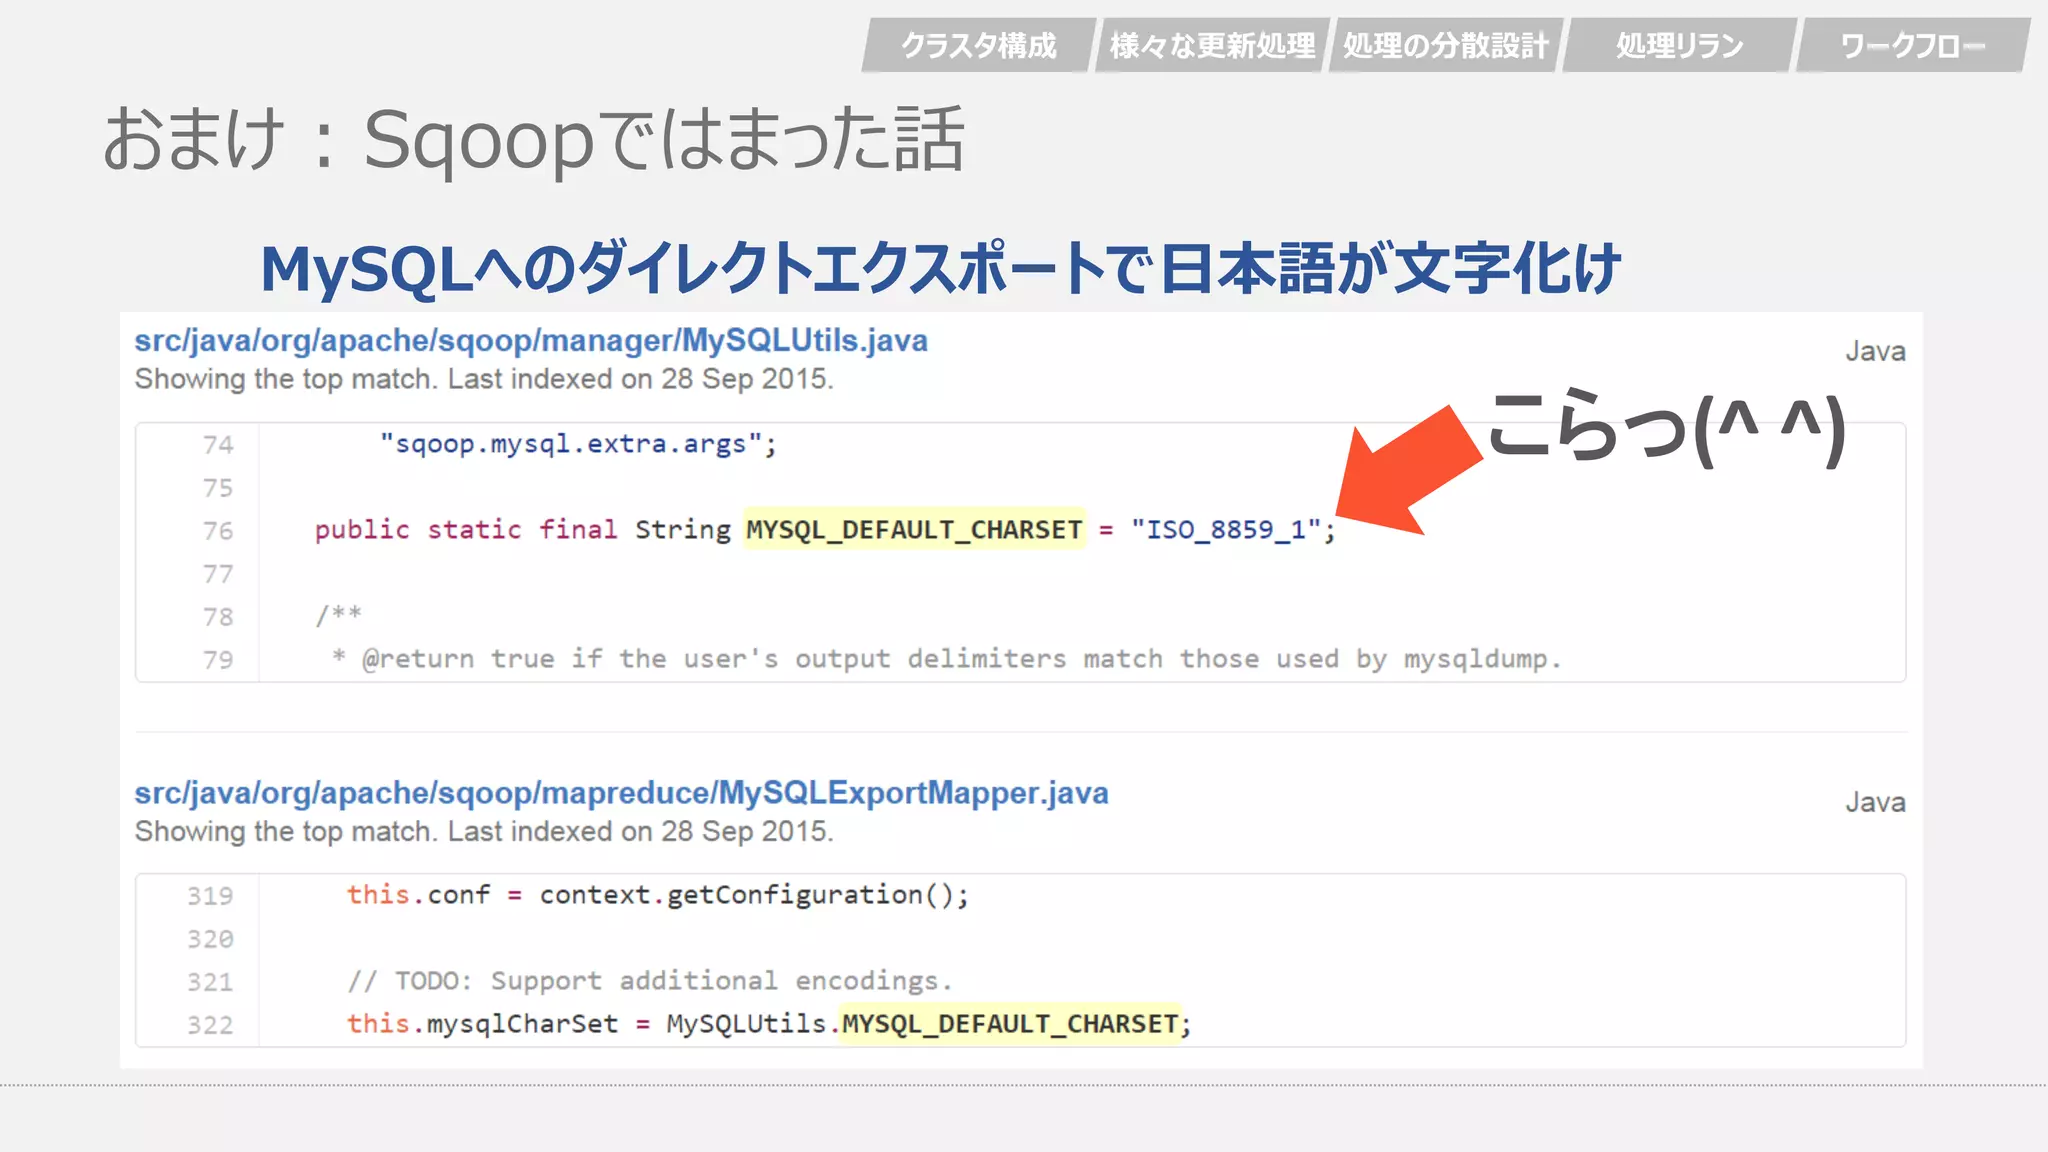The height and width of the screenshot is (1152, 2048).
Task: Click the @return true comment line
Action: tap(946, 659)
